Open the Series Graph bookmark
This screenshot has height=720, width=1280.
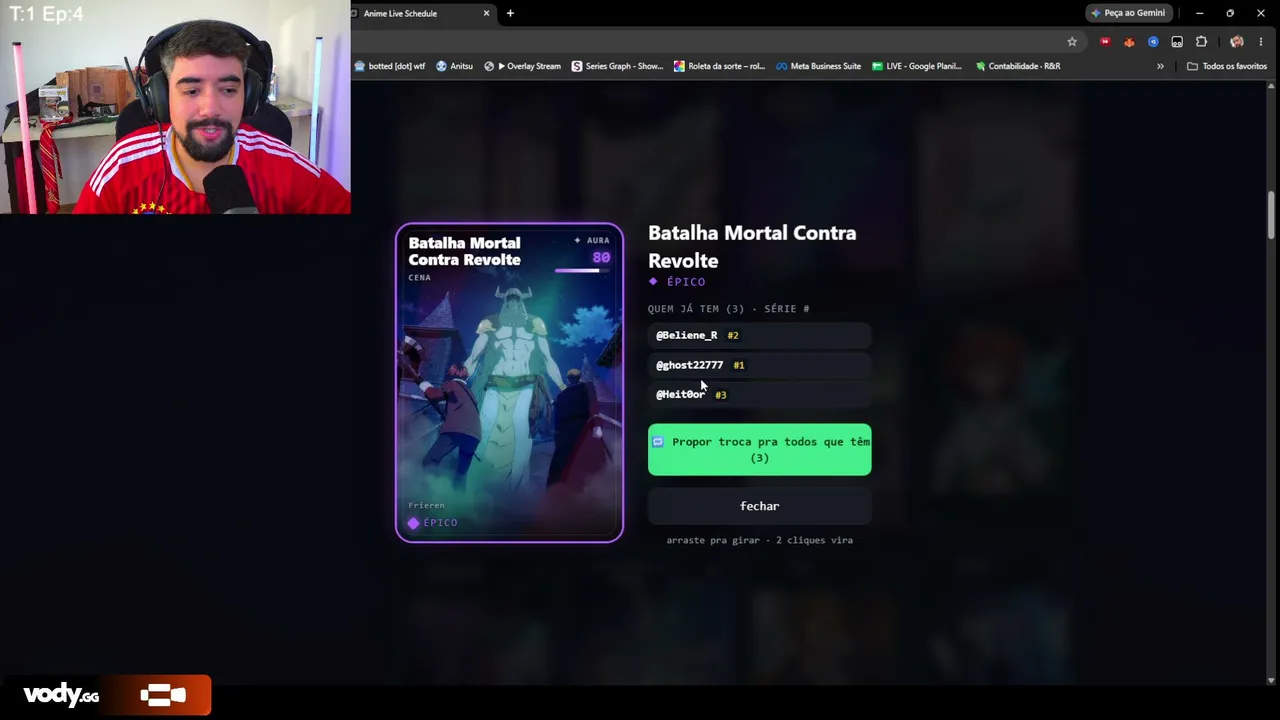[617, 66]
